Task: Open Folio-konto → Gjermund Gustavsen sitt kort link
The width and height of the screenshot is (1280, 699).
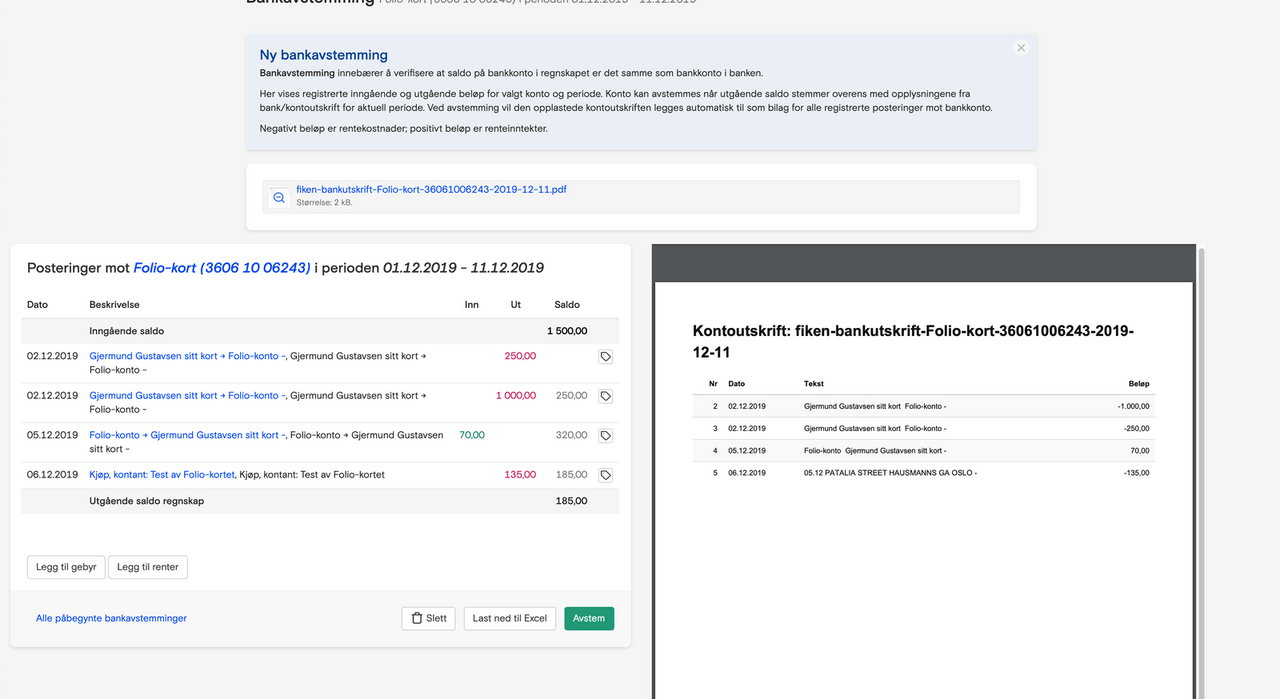Action: point(187,435)
